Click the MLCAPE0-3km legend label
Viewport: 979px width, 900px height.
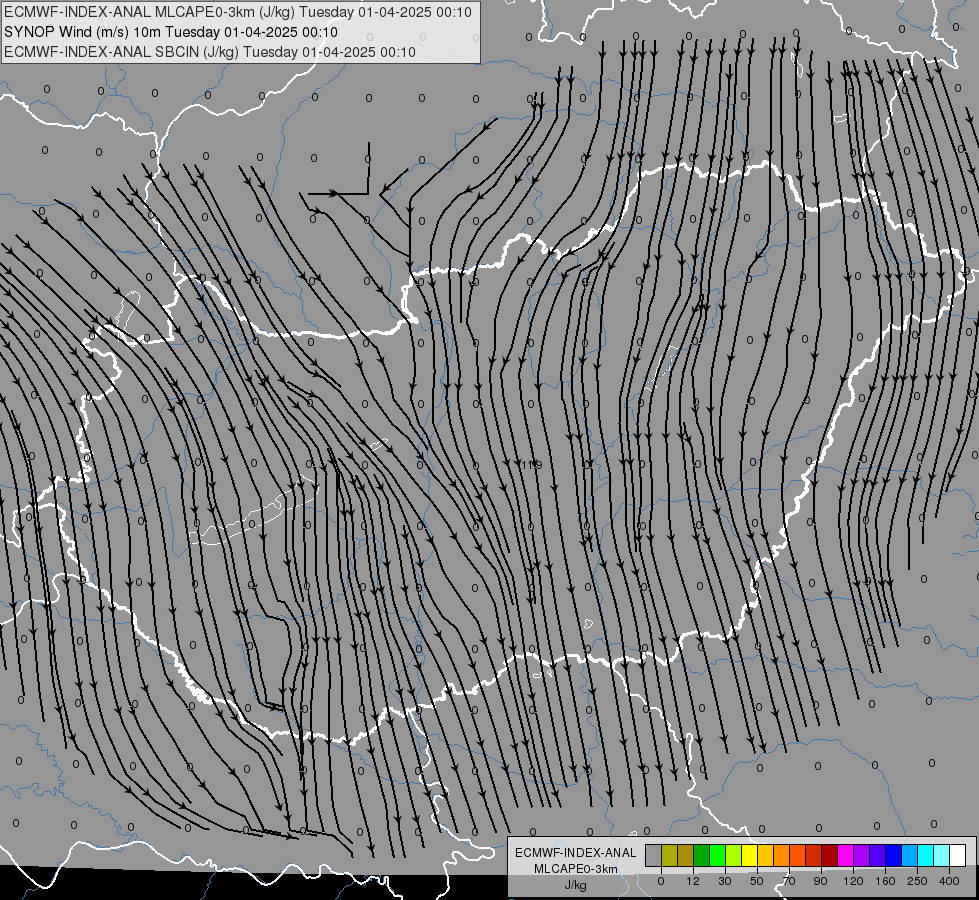tap(576, 869)
